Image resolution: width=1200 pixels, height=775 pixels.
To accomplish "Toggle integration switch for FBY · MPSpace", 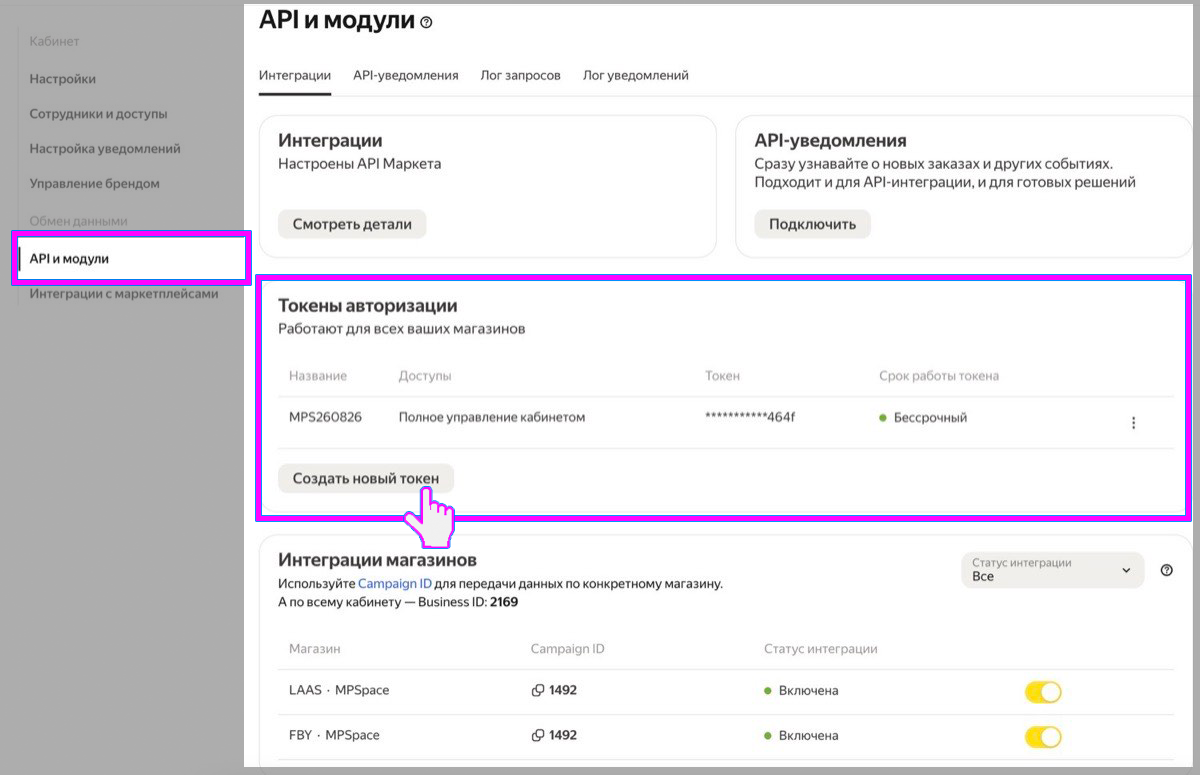I will [x=1043, y=737].
